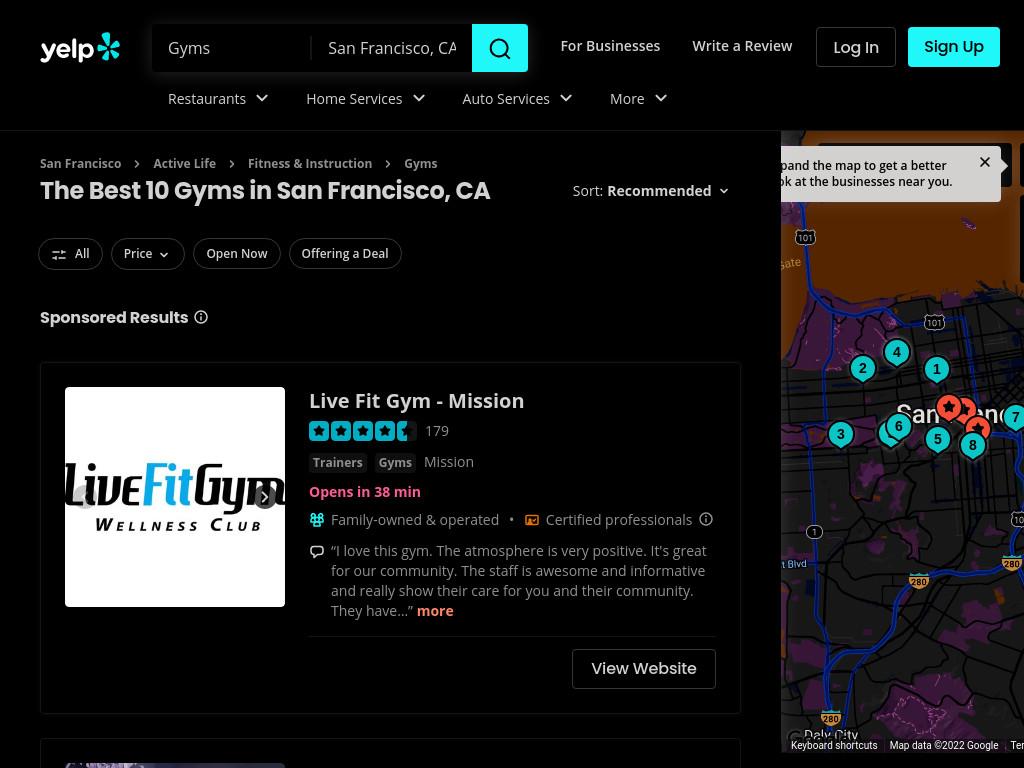
Task: Click the San Francisco, CA location field
Action: (392, 48)
